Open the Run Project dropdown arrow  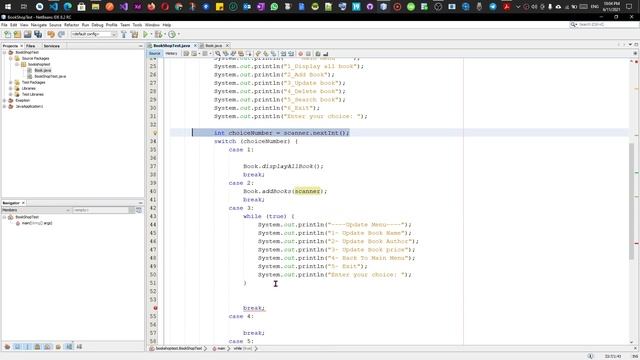tap(151, 35)
